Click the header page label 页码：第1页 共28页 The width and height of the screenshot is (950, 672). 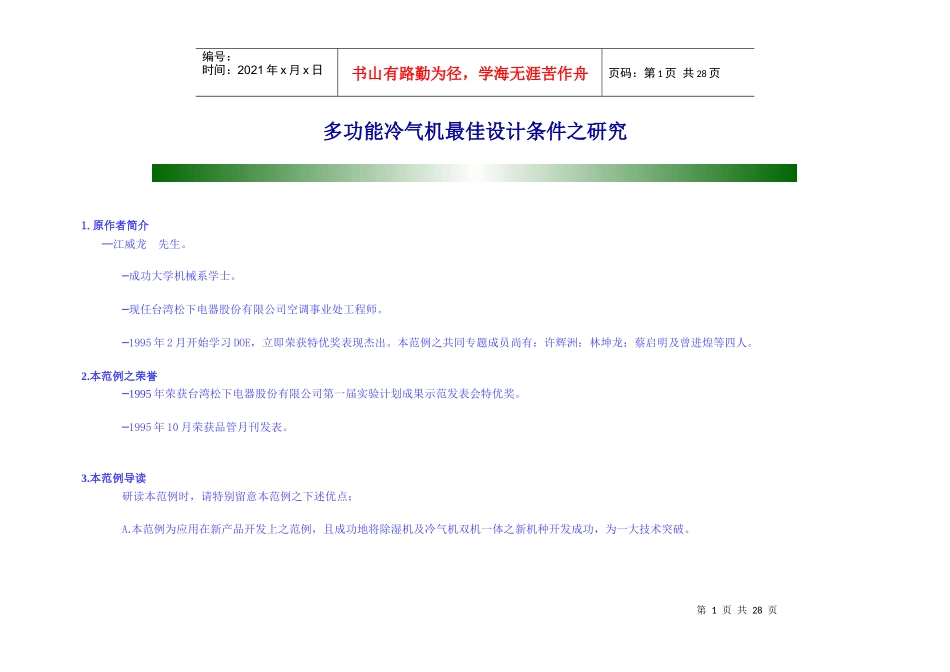(664, 73)
